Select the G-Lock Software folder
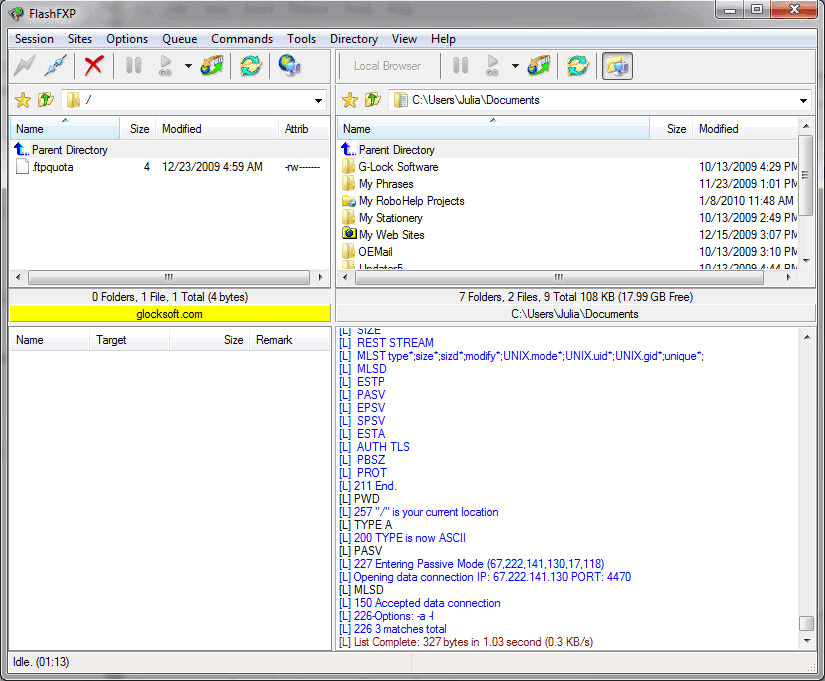 coord(398,167)
